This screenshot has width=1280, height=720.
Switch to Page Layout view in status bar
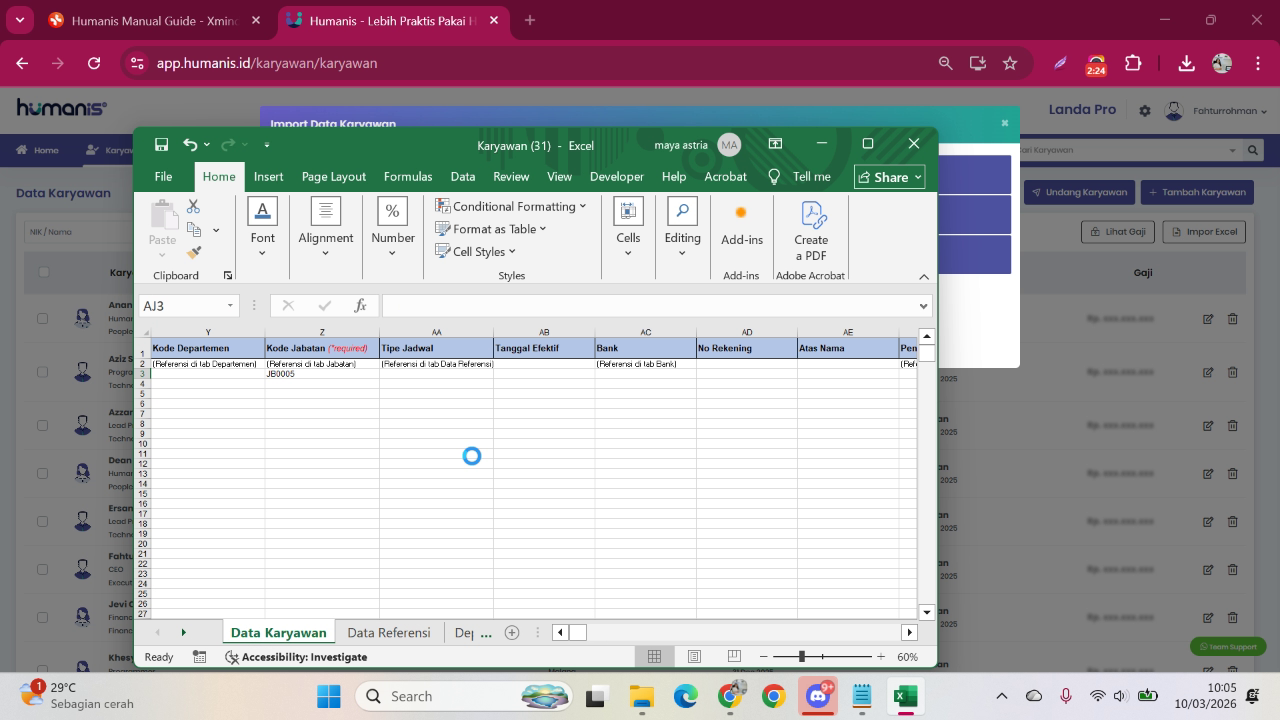tap(694, 656)
